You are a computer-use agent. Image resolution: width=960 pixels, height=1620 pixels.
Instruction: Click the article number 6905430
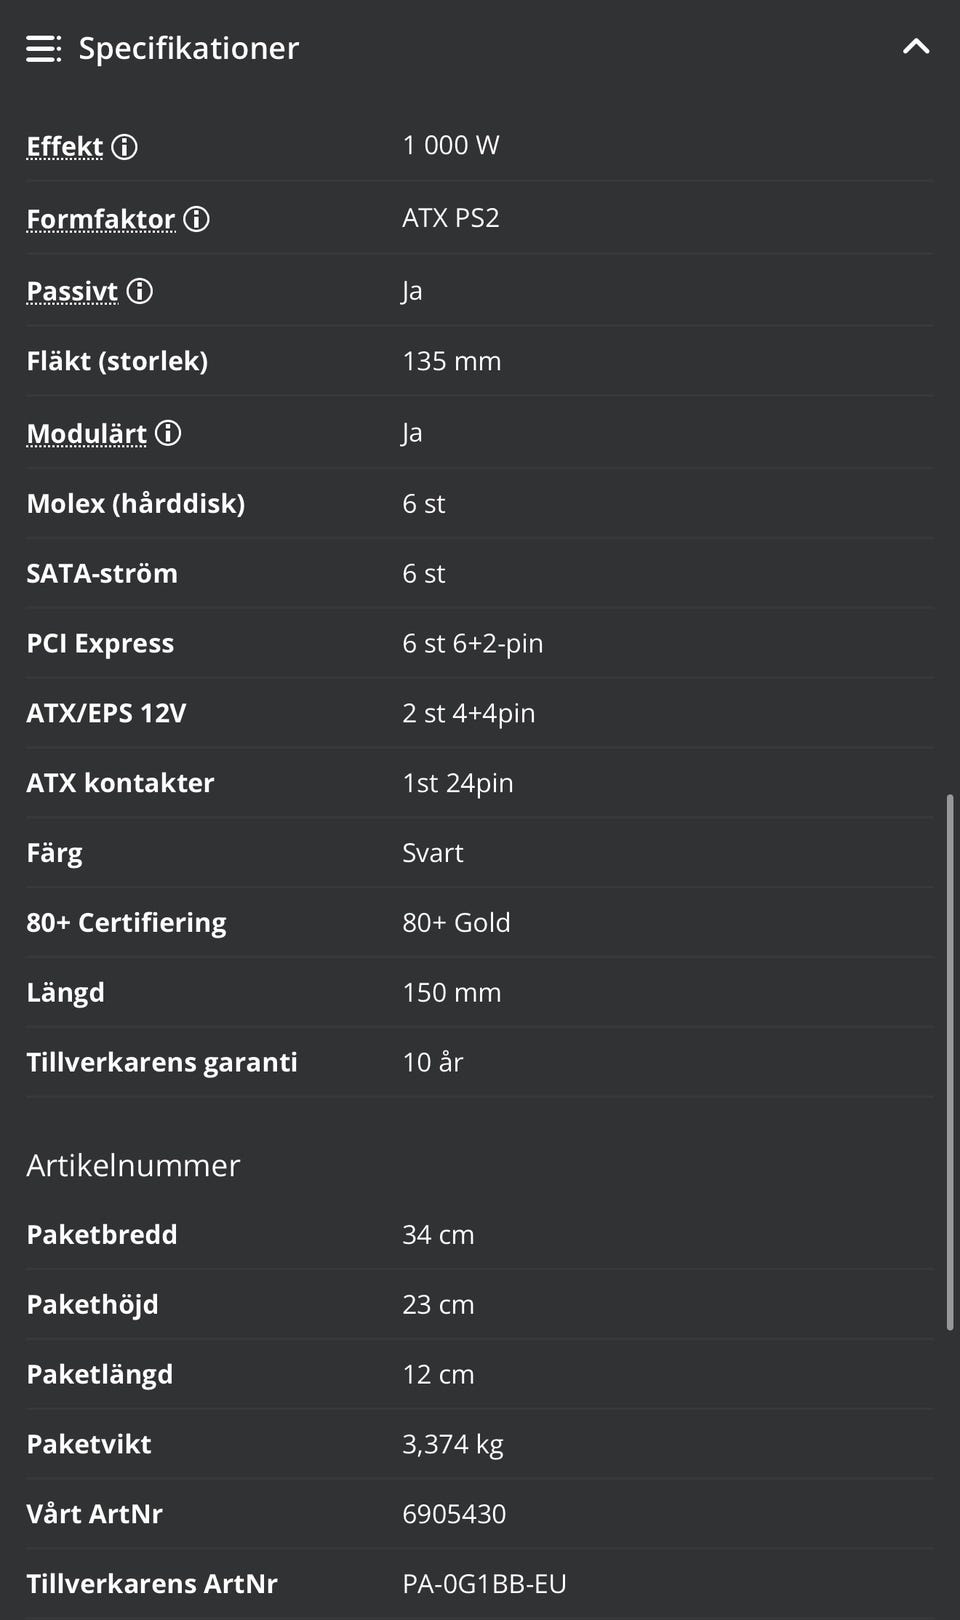tap(454, 1514)
